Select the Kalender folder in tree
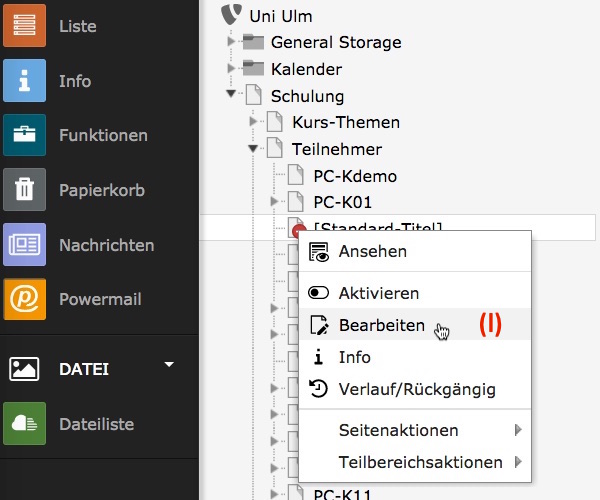 point(305,69)
